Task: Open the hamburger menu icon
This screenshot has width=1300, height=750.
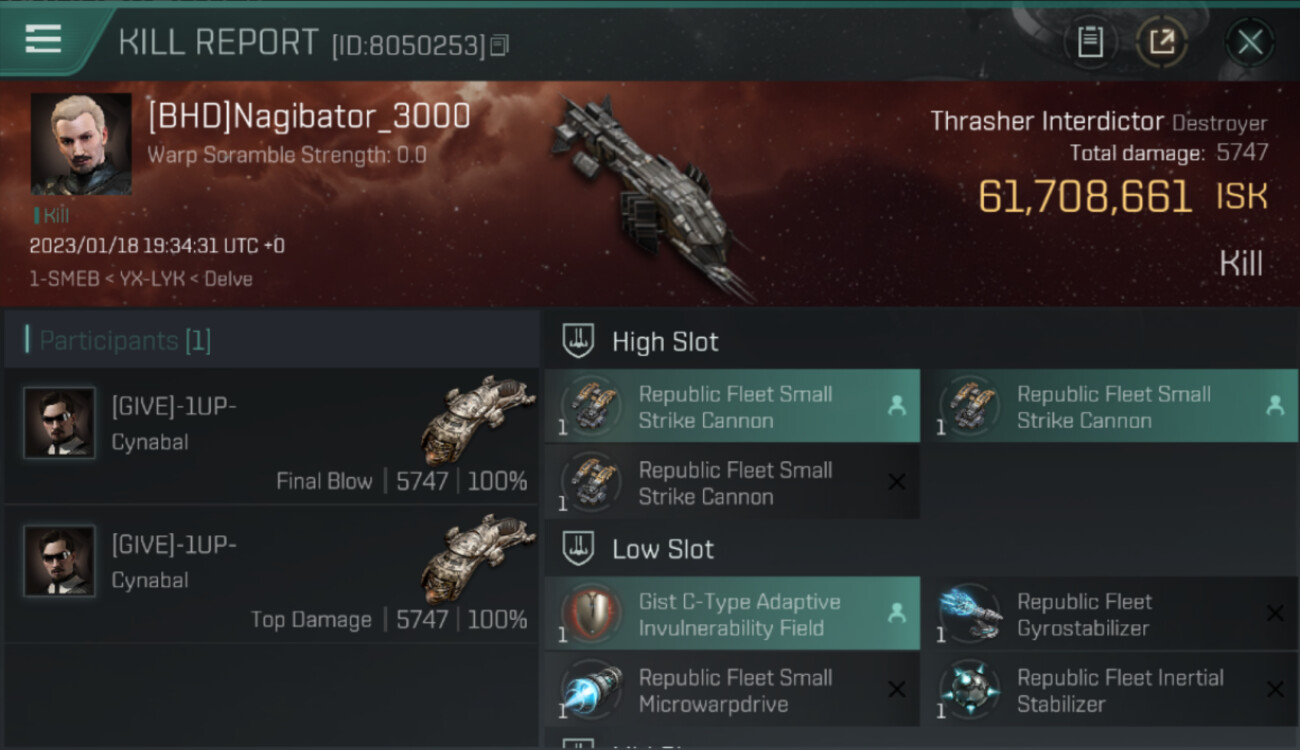Action: [43, 39]
